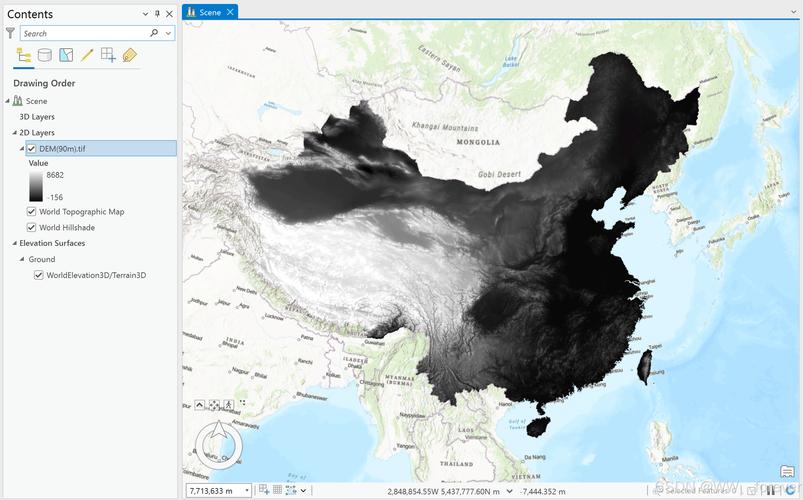Collapse the Elevation Surfaces group
Image resolution: width=803 pixels, height=500 pixels.
pos(15,243)
